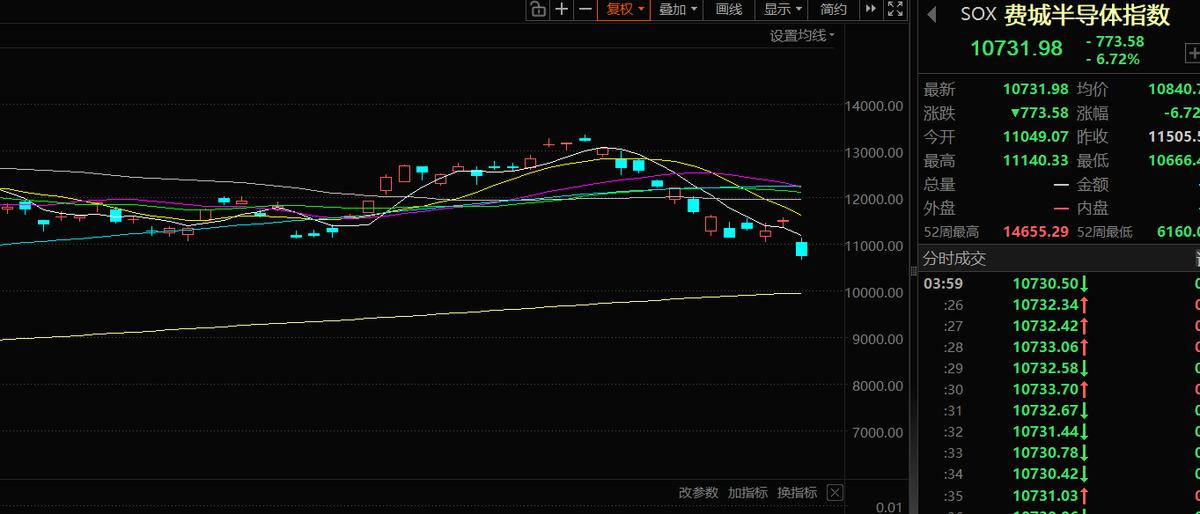The image size is (1200, 514).
Task: Select the trade price 10731.44
Action: (x=1046, y=431)
